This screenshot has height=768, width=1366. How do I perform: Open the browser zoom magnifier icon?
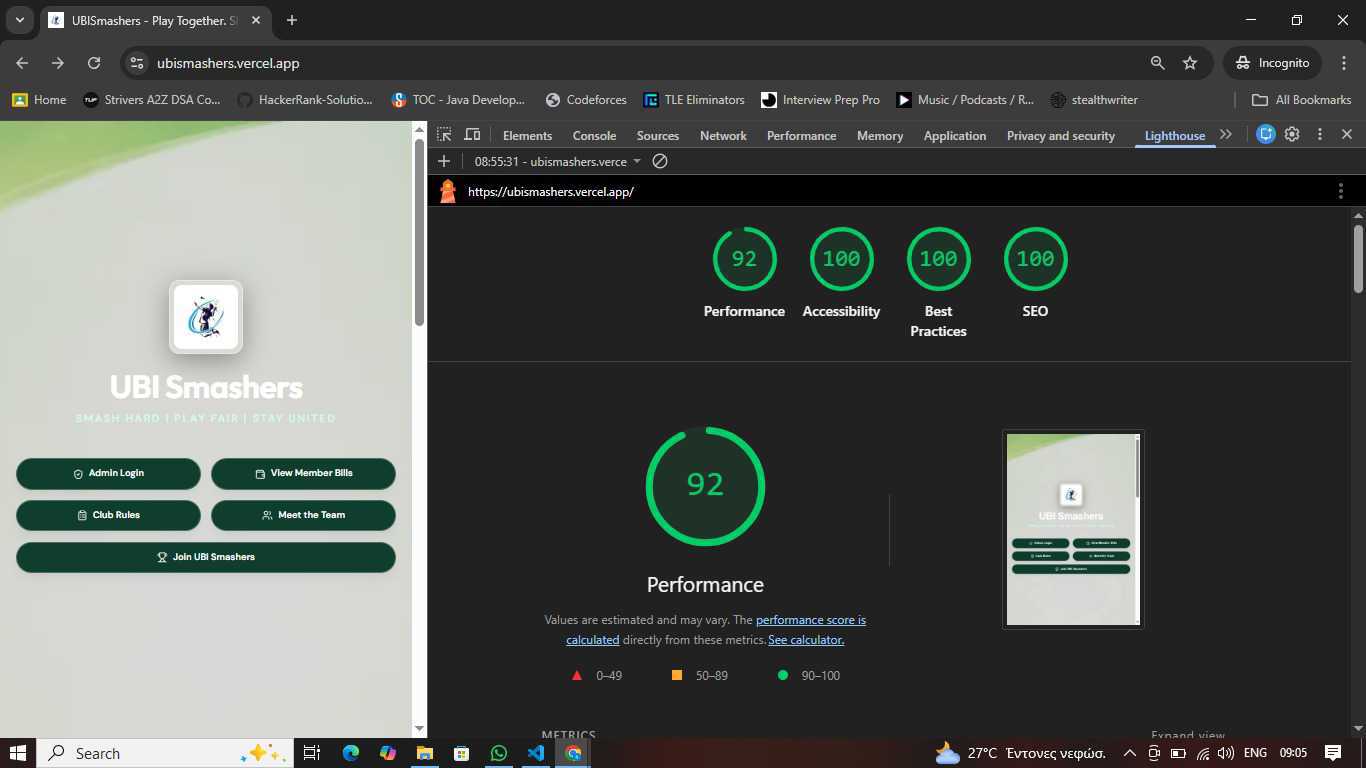pyautogui.click(x=1157, y=63)
